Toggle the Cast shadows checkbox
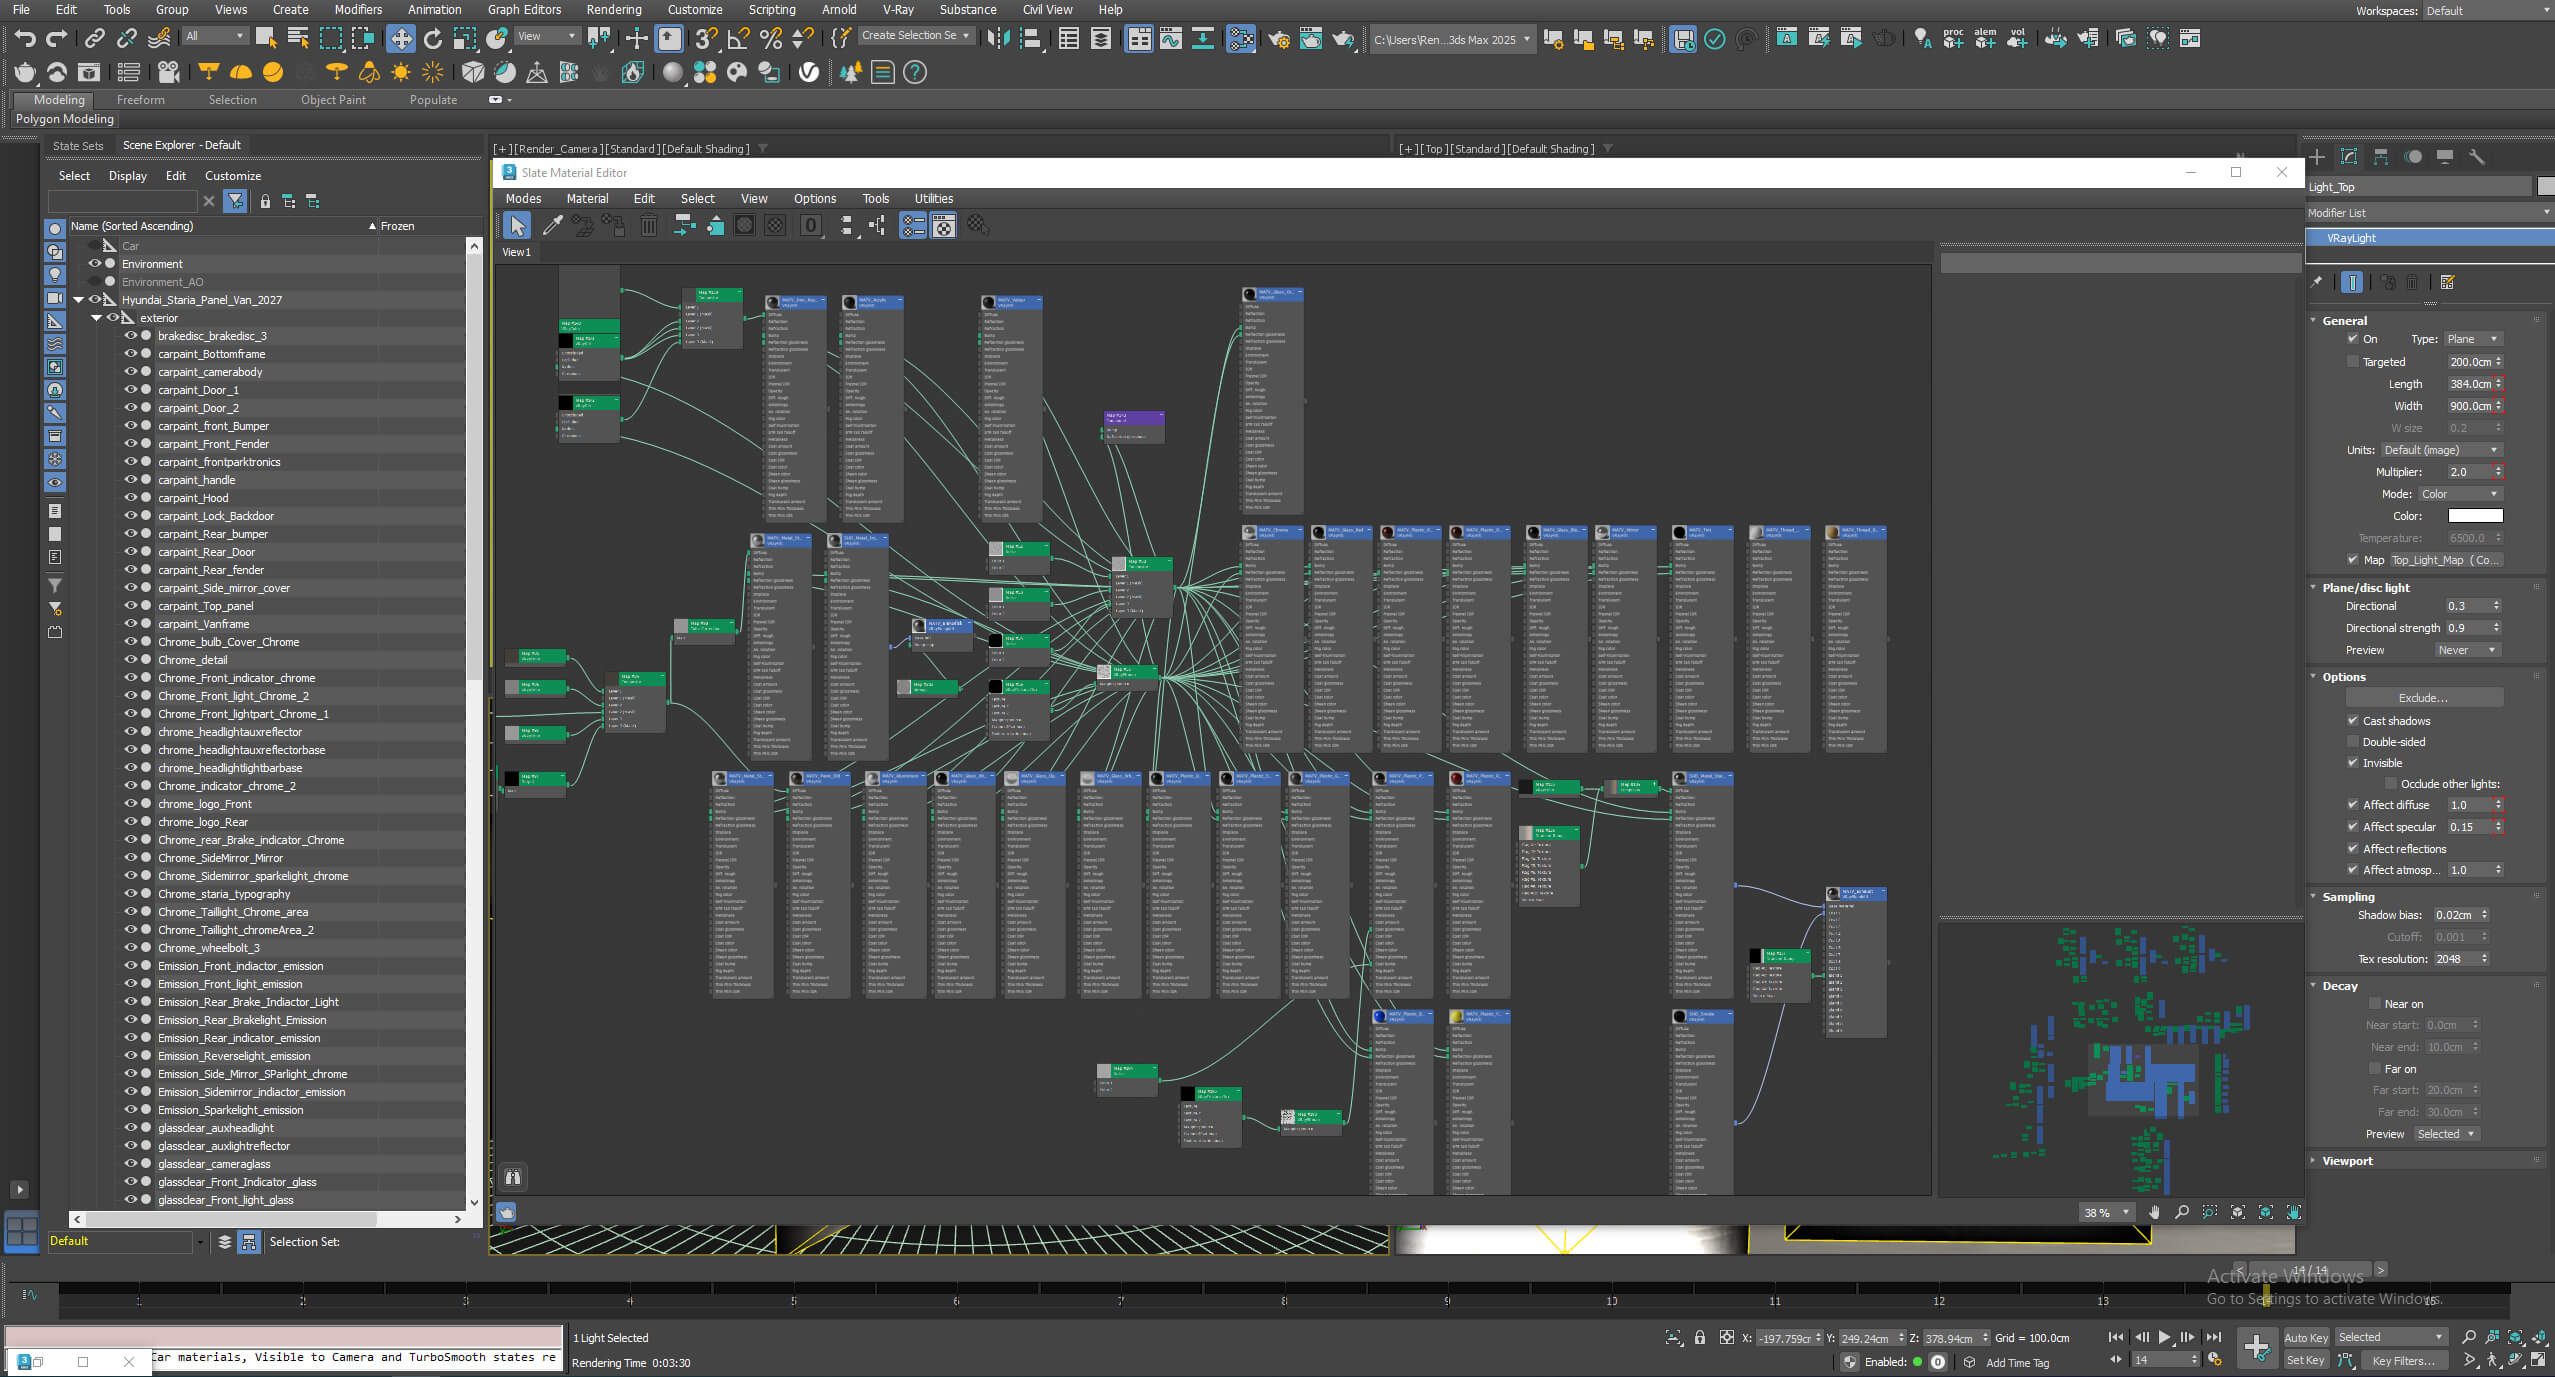 tap(2353, 721)
